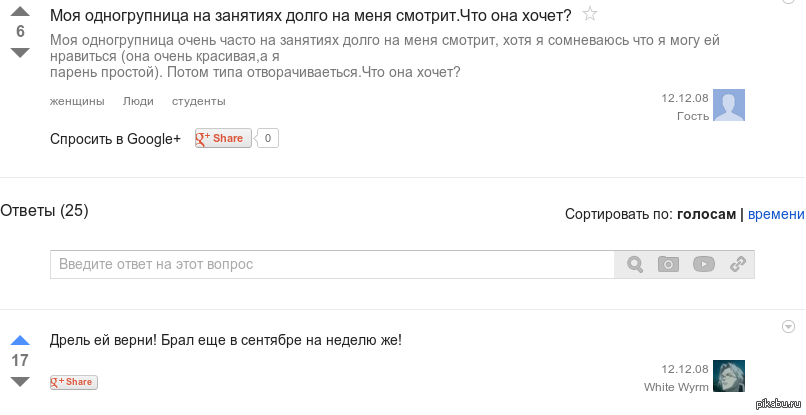Open the женщины tag
806x415 pixels.
(77, 101)
